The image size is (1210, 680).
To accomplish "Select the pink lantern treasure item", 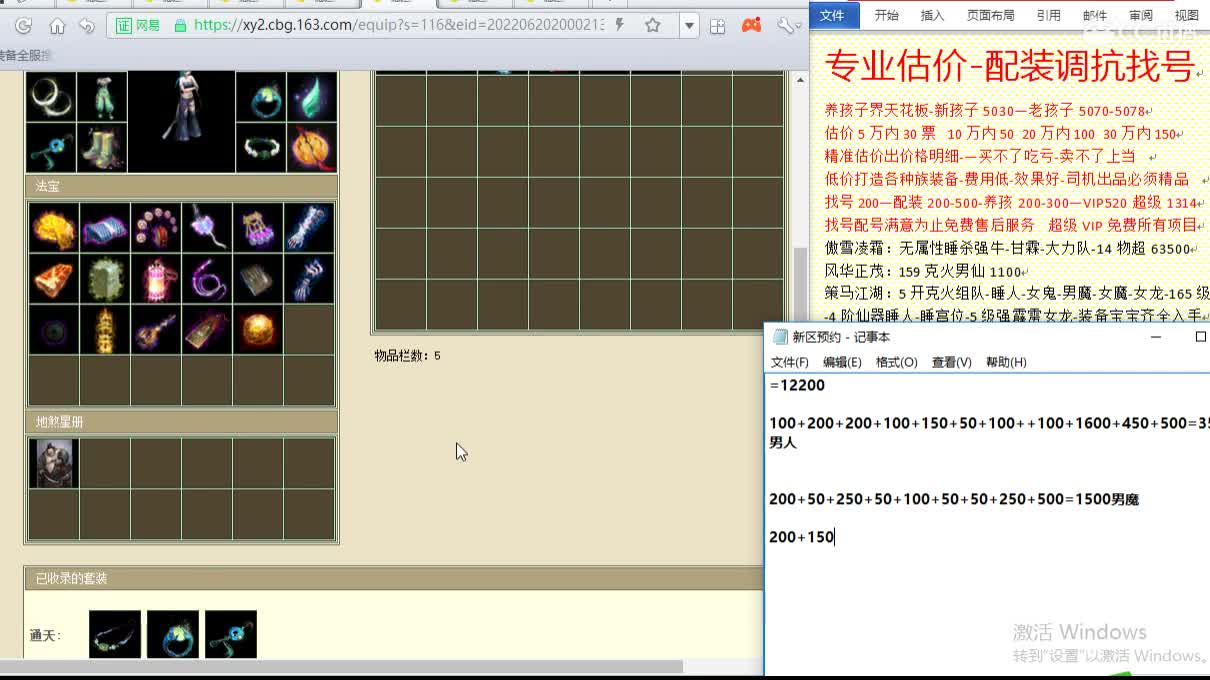I will pos(156,278).
